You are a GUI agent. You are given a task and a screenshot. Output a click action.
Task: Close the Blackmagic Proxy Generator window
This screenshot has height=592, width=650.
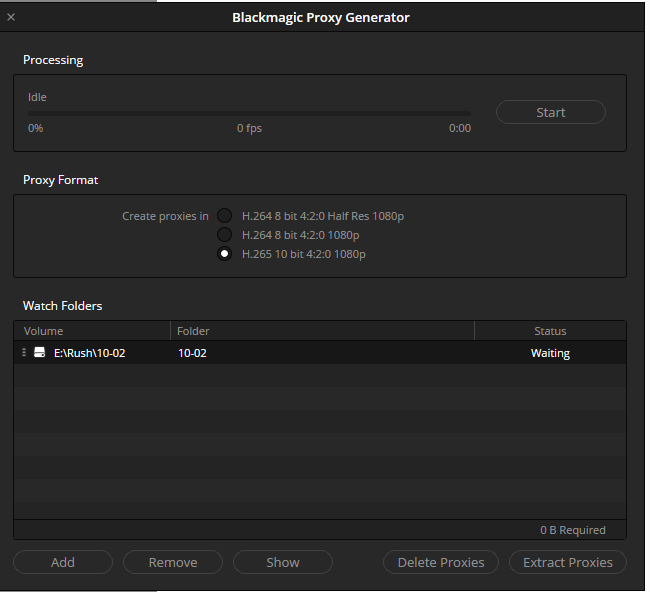[x=11, y=17]
